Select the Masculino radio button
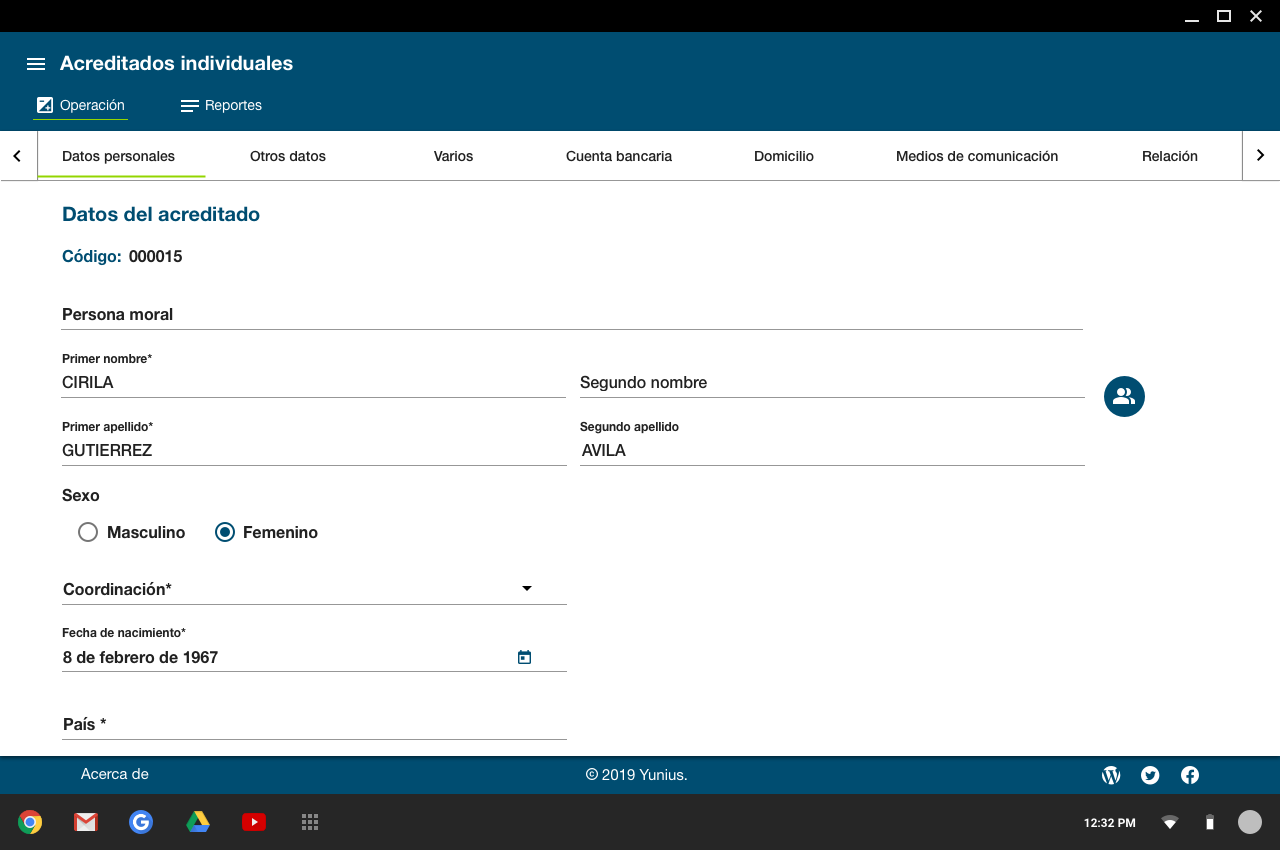Viewport: 1280px width, 850px height. coord(88,532)
